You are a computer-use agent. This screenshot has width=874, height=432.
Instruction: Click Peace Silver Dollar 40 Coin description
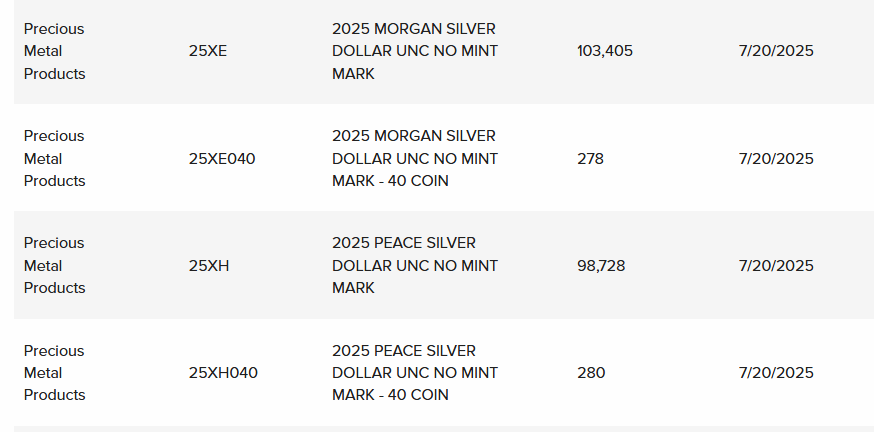point(415,373)
